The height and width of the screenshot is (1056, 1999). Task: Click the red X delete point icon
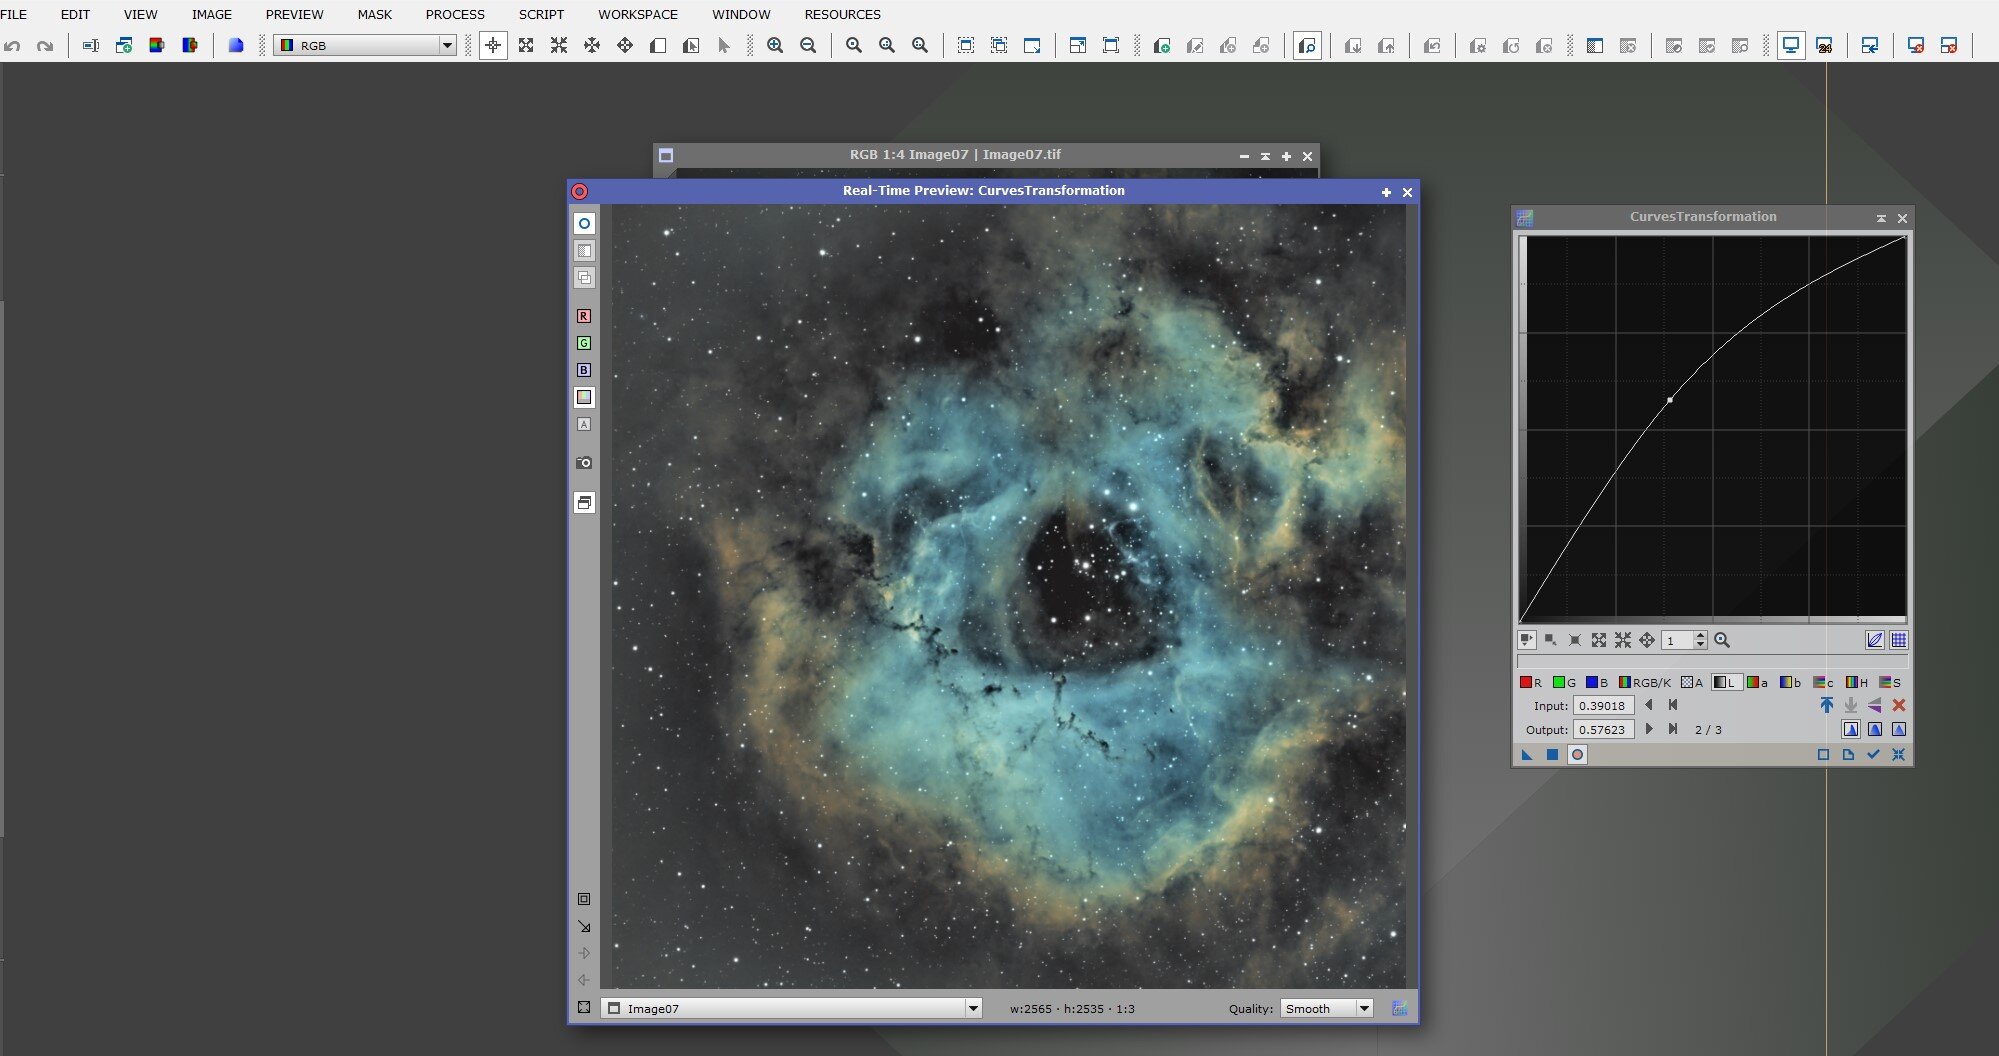1898,706
